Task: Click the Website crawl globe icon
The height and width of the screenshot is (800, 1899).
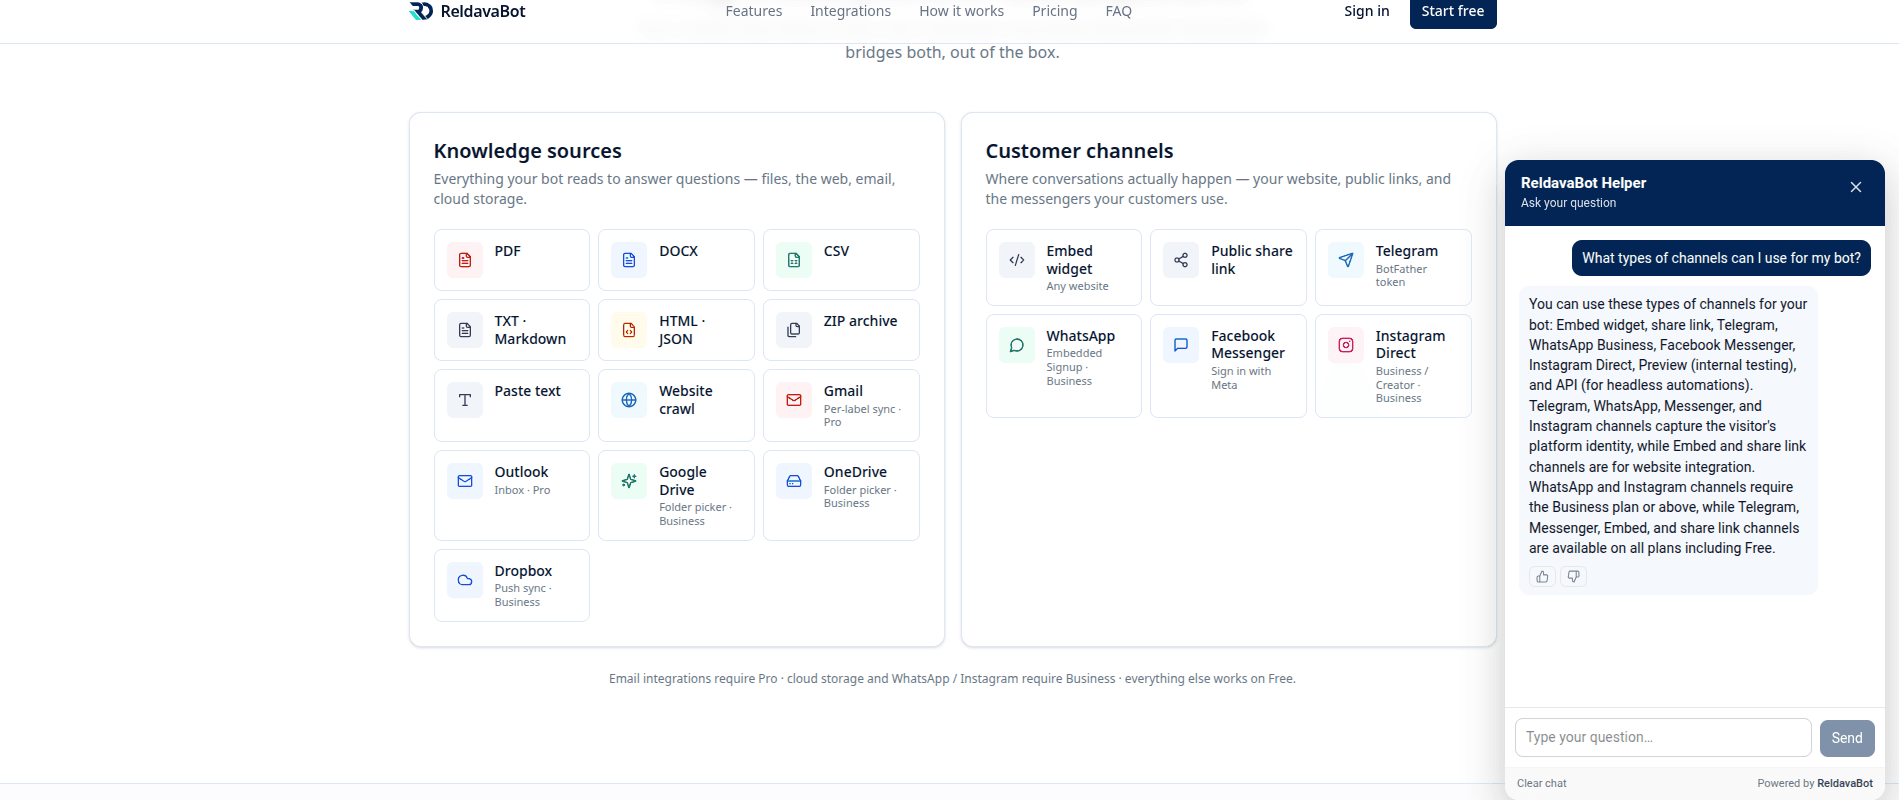Action: point(629,400)
